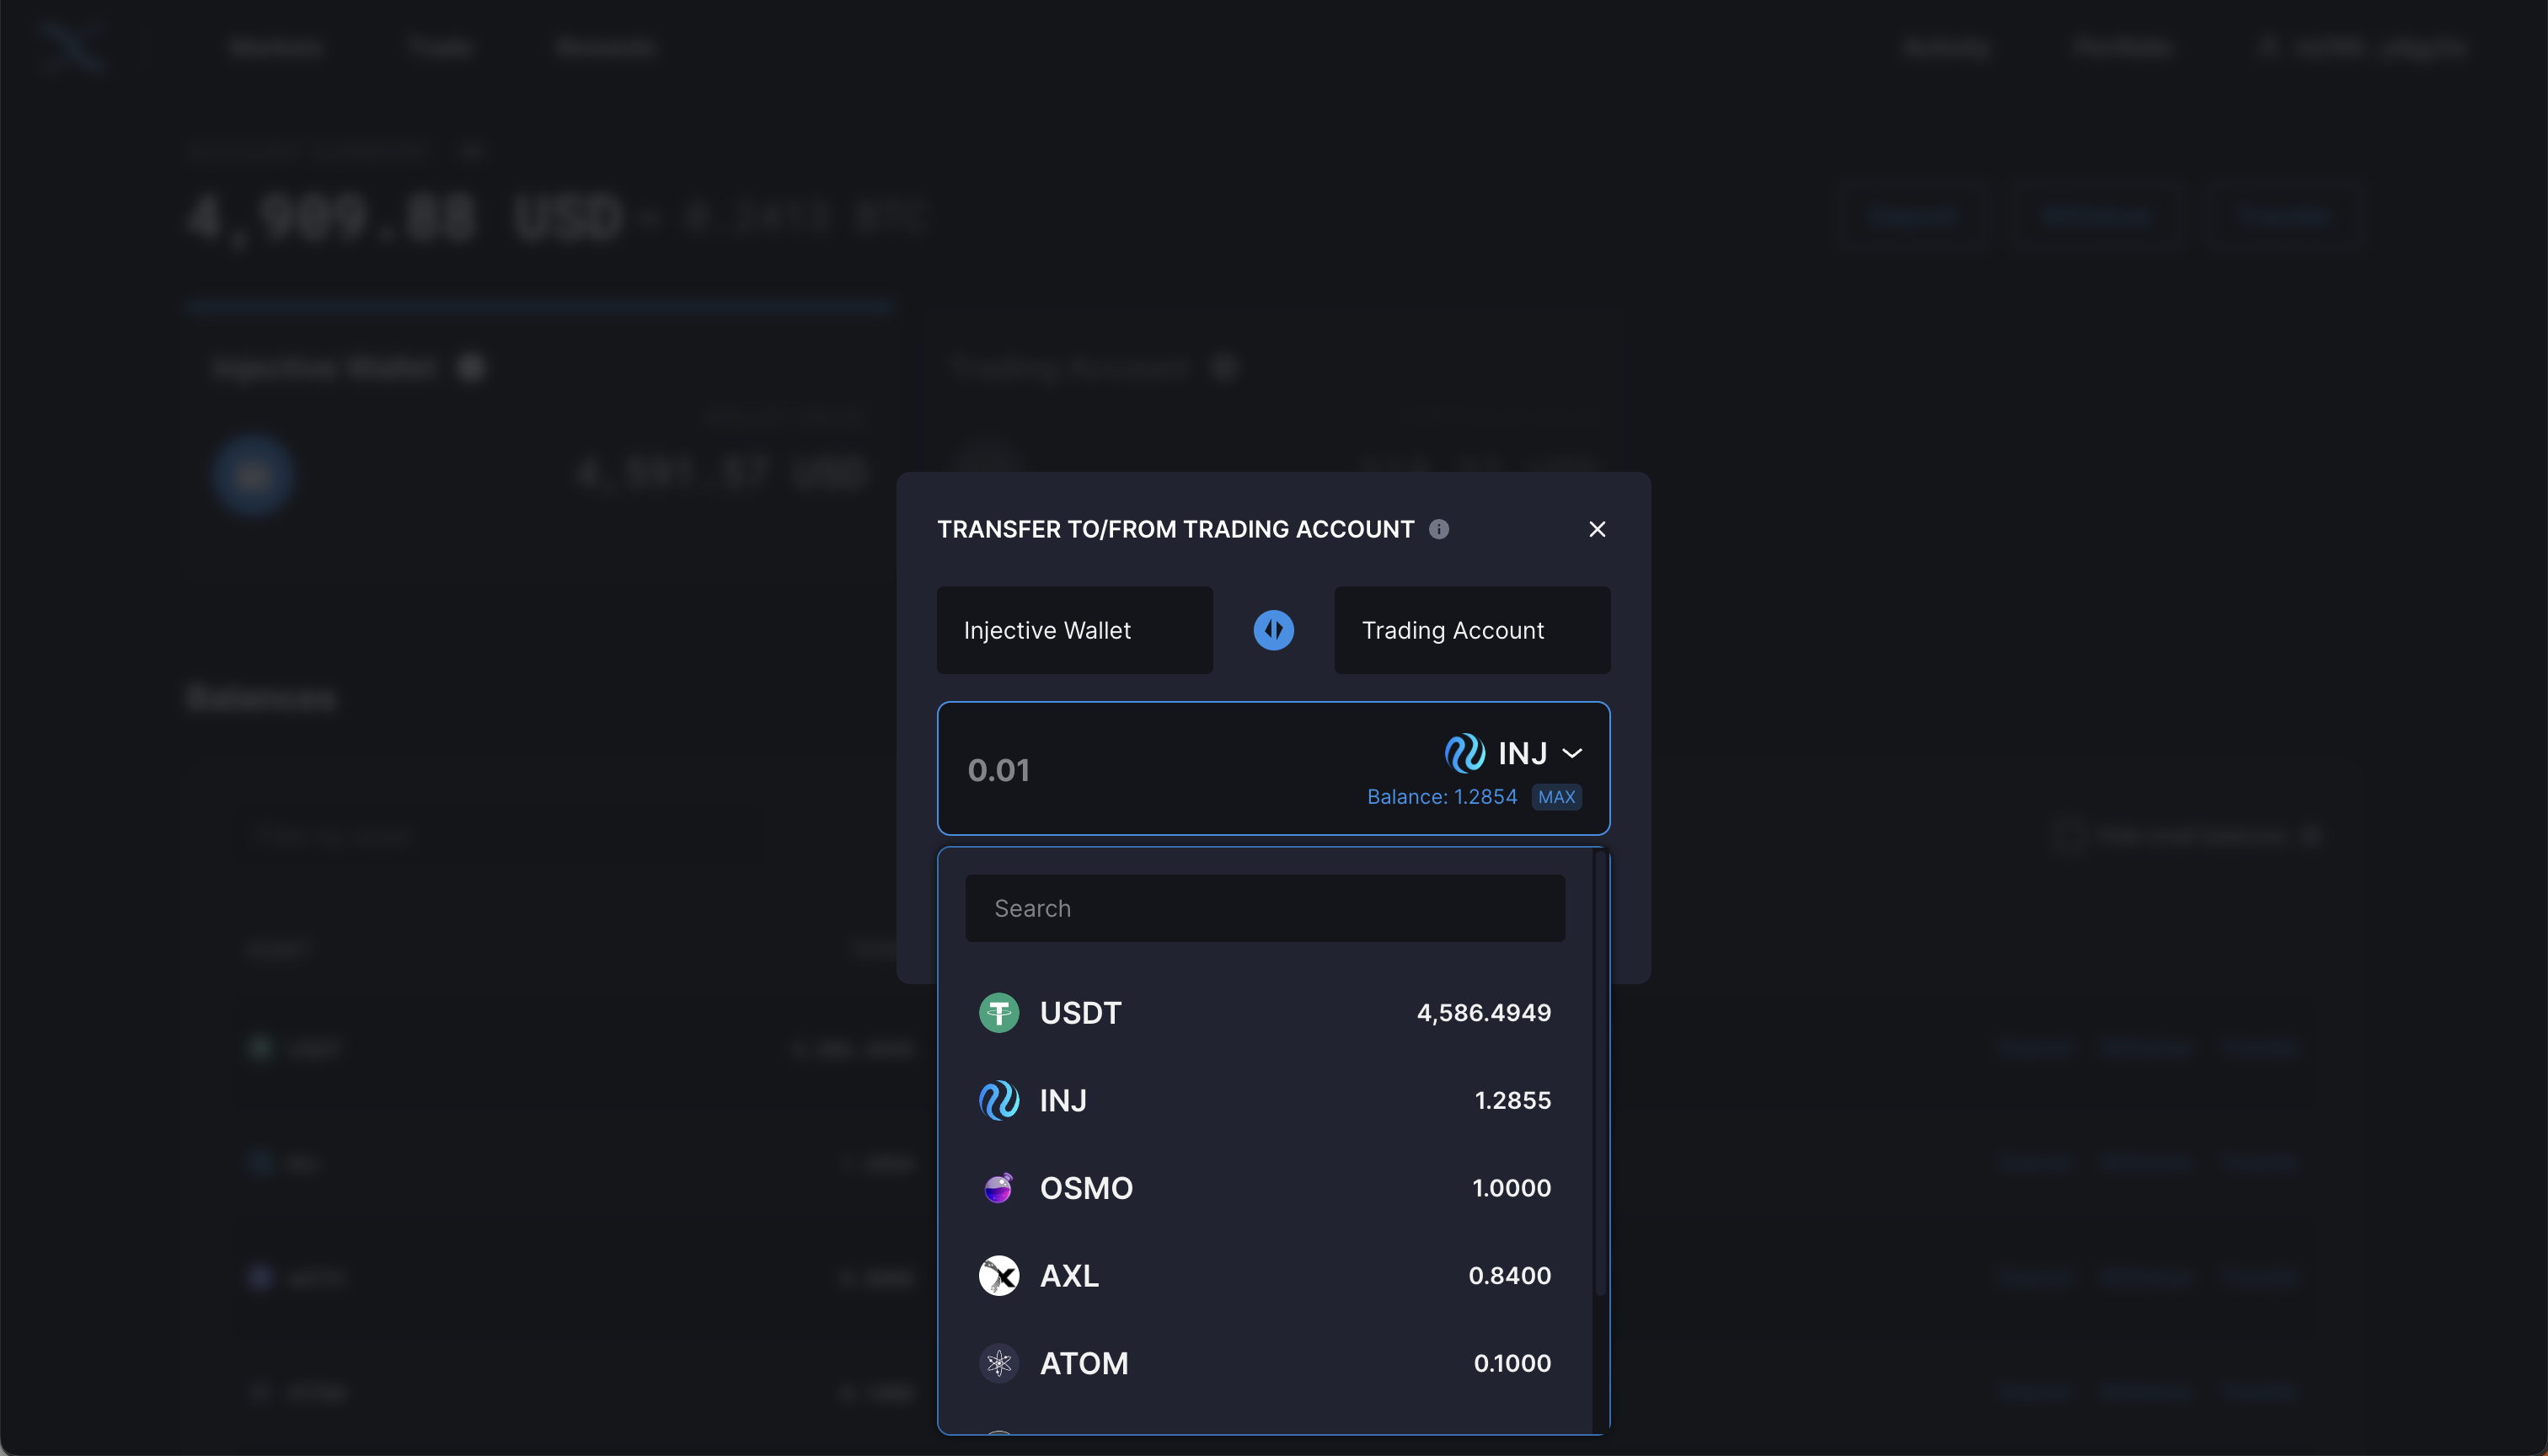
Task: Select the Trading Account destination box
Action: tap(1472, 630)
